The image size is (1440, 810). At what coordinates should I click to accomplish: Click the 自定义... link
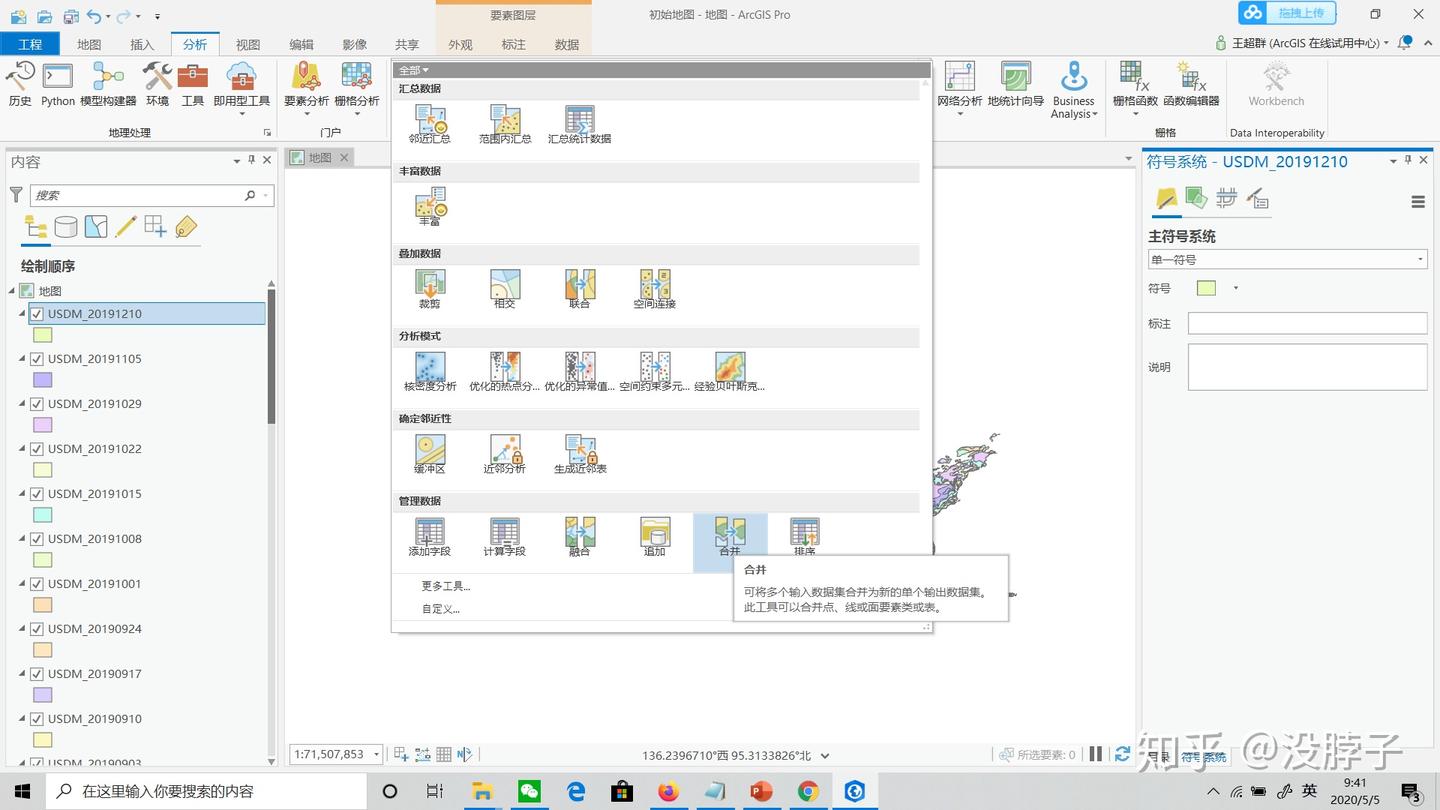coord(440,608)
